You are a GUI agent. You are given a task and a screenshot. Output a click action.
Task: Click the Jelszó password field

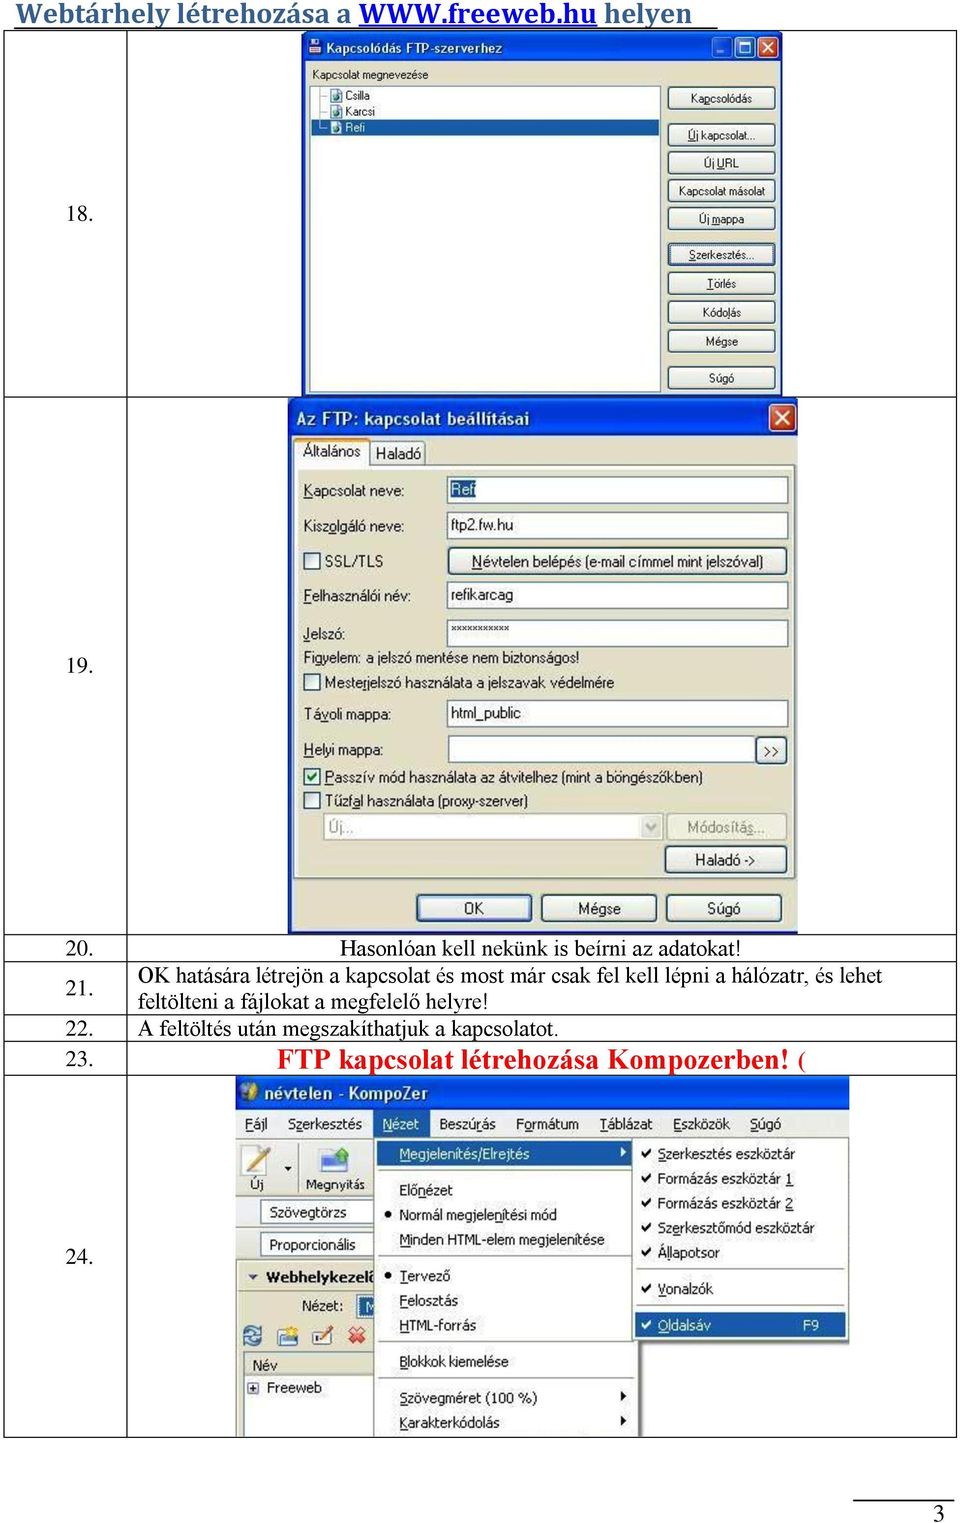click(617, 633)
